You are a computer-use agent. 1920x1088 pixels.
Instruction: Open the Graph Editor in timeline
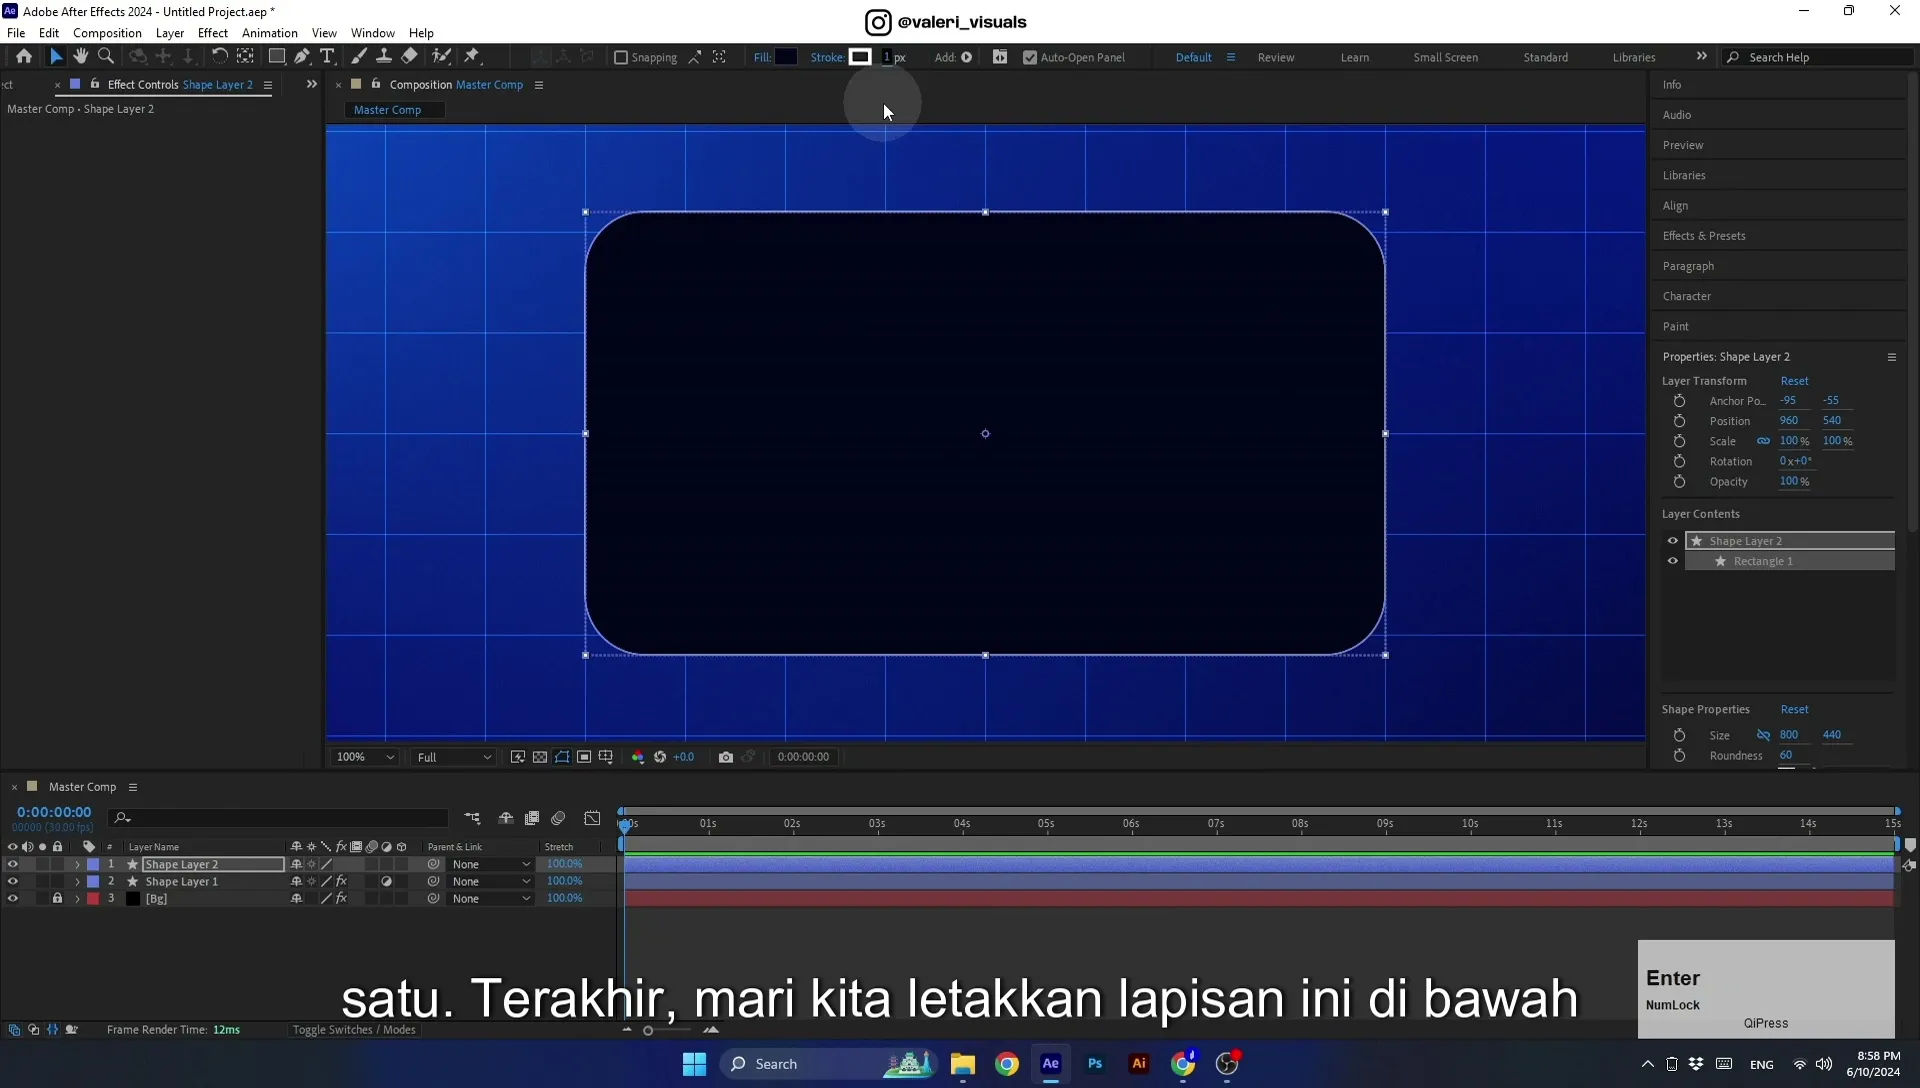click(x=592, y=818)
